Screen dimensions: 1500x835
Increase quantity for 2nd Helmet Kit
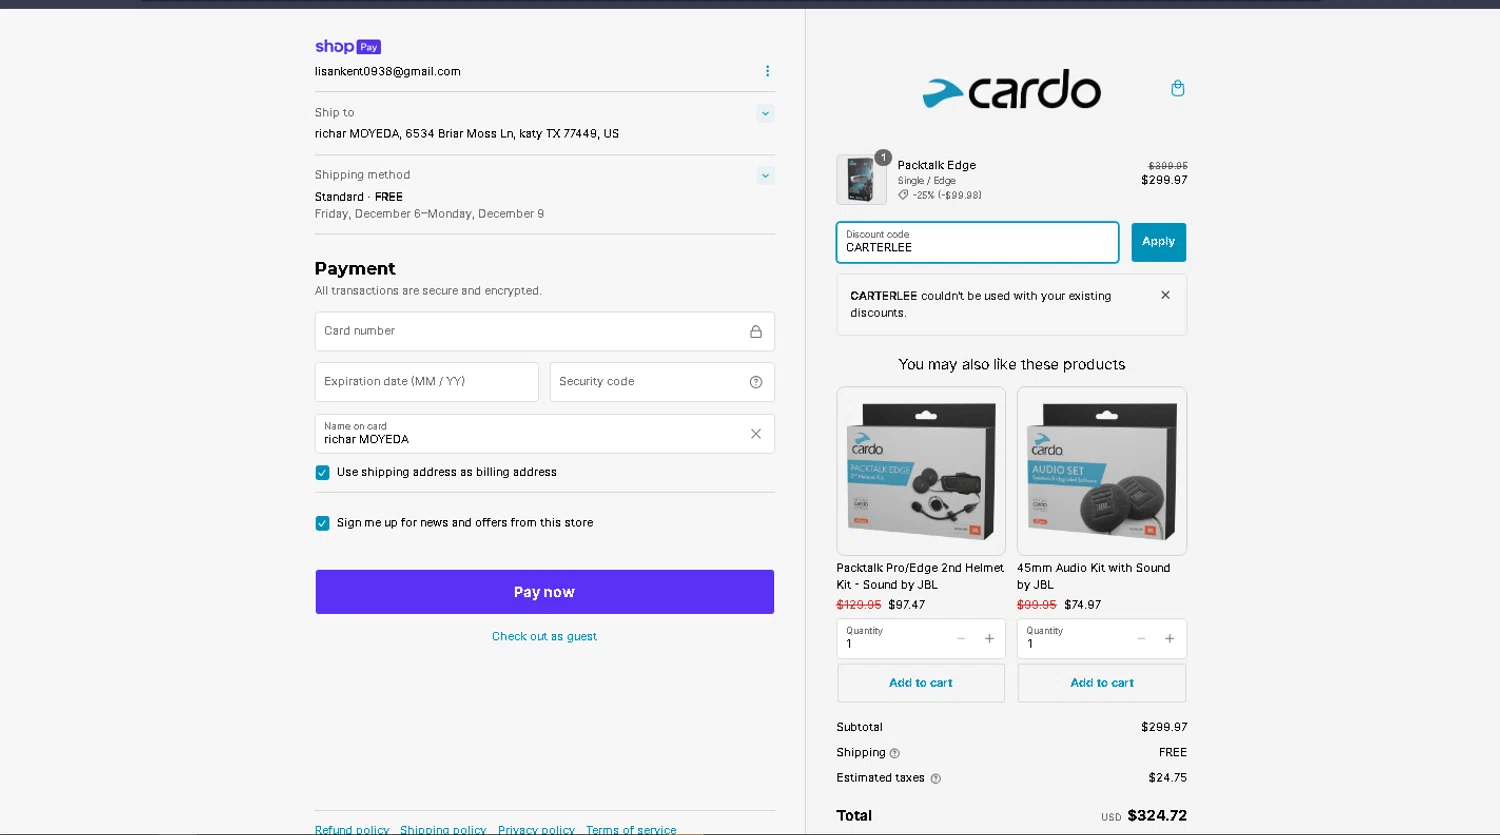click(989, 639)
